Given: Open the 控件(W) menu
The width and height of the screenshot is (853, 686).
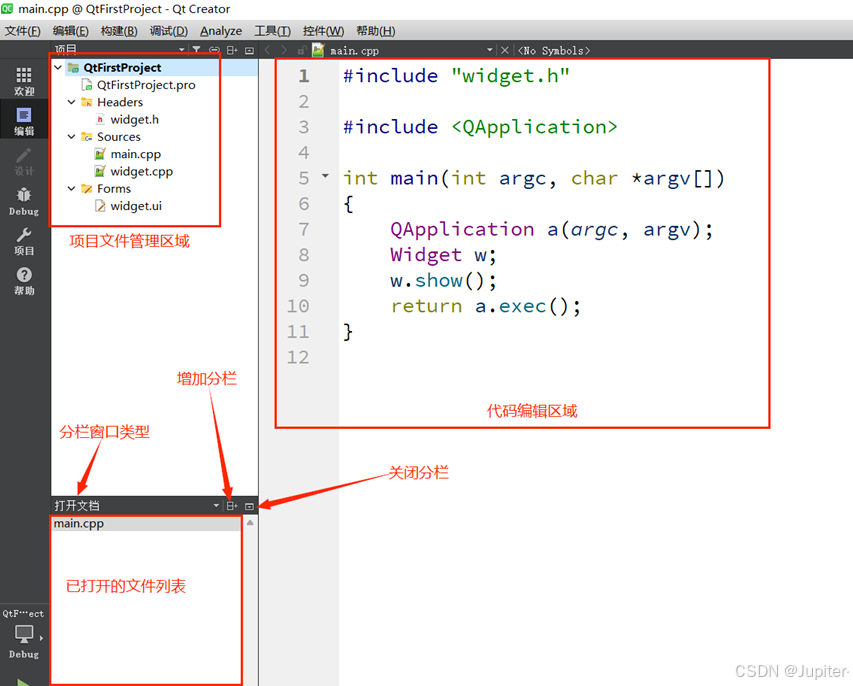Looking at the screenshot, I should pyautogui.click(x=323, y=31).
